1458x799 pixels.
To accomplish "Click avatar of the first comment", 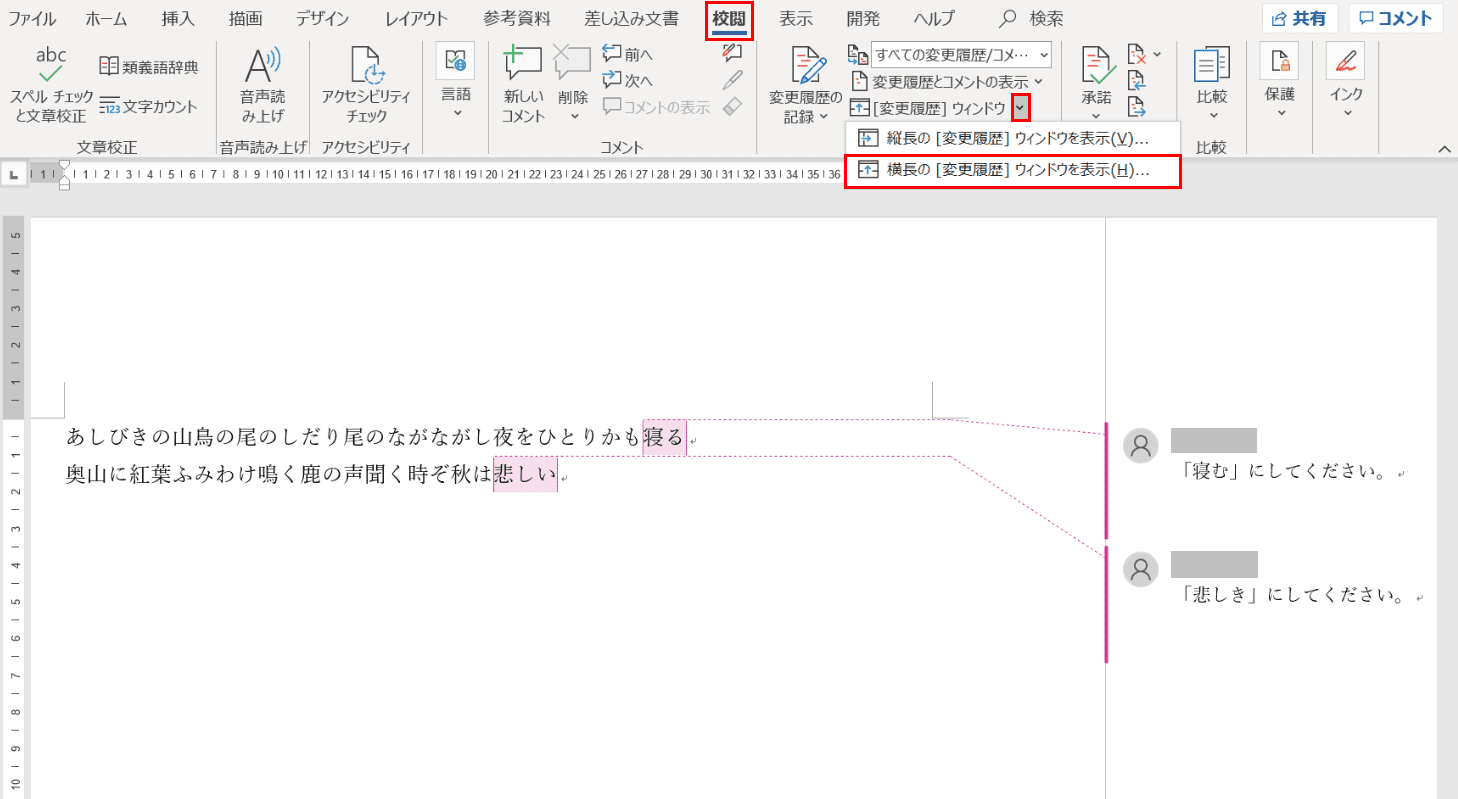I will [x=1141, y=446].
